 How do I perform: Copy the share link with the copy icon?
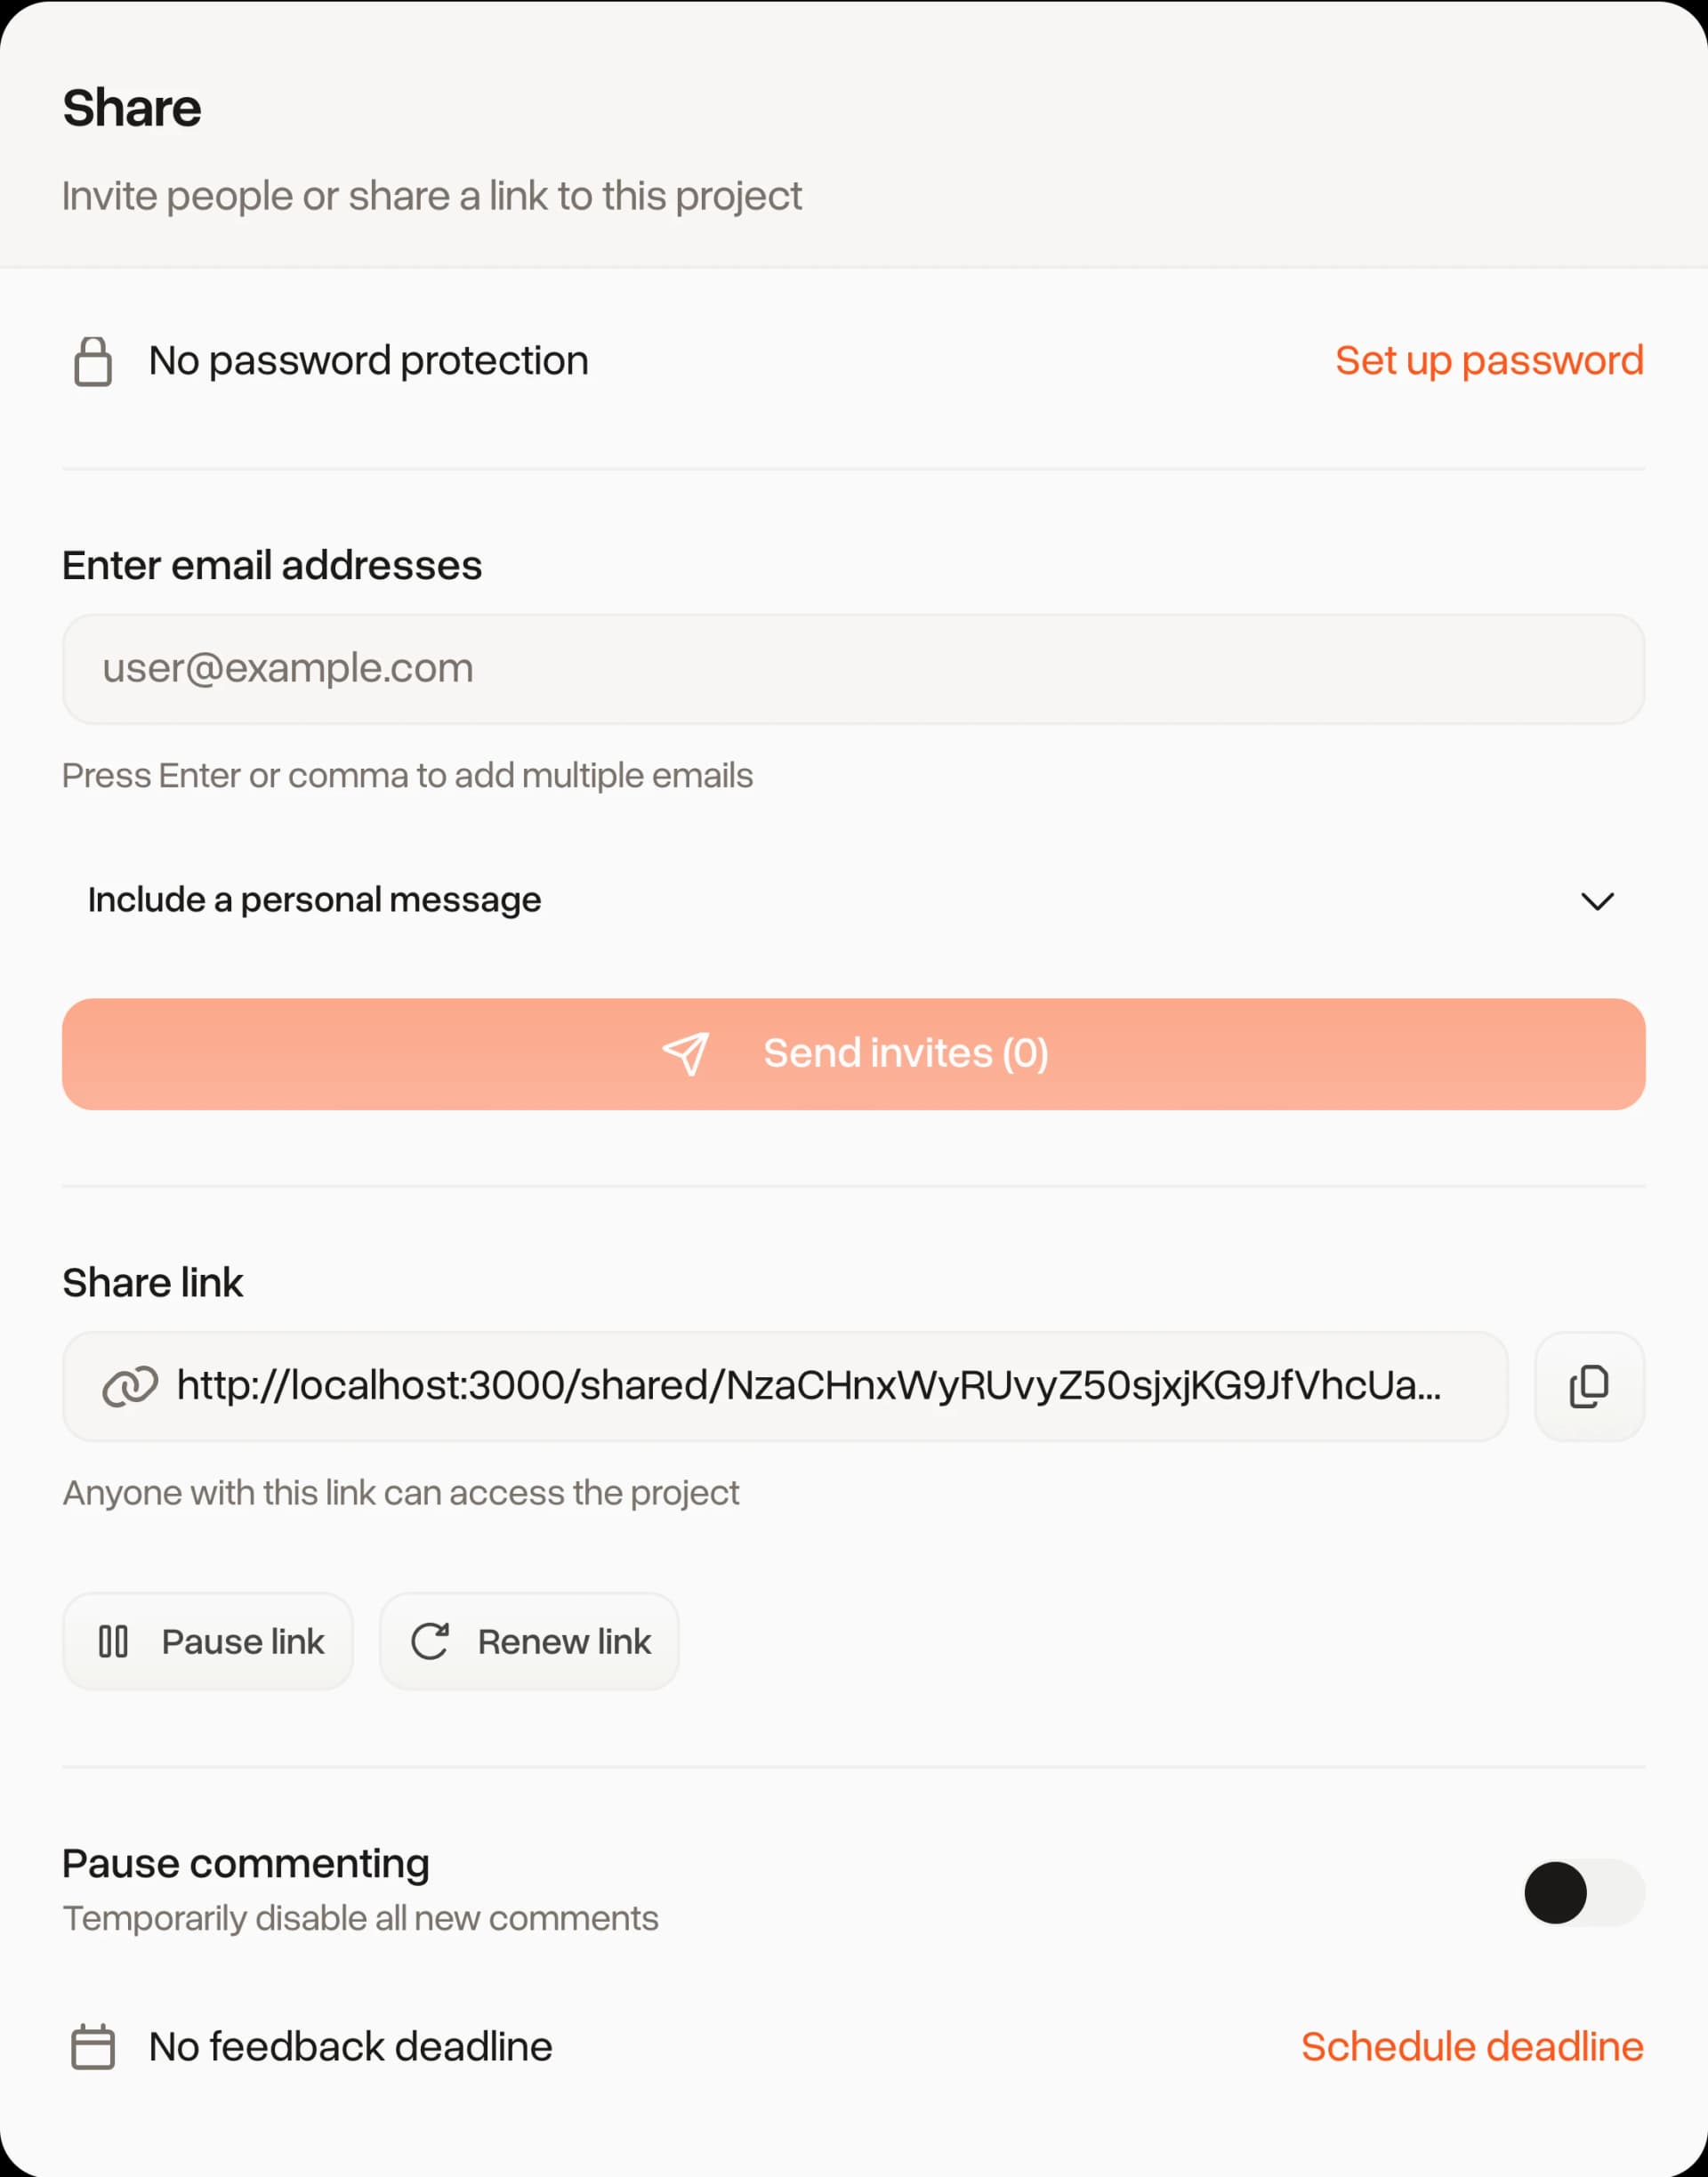pos(1588,1386)
